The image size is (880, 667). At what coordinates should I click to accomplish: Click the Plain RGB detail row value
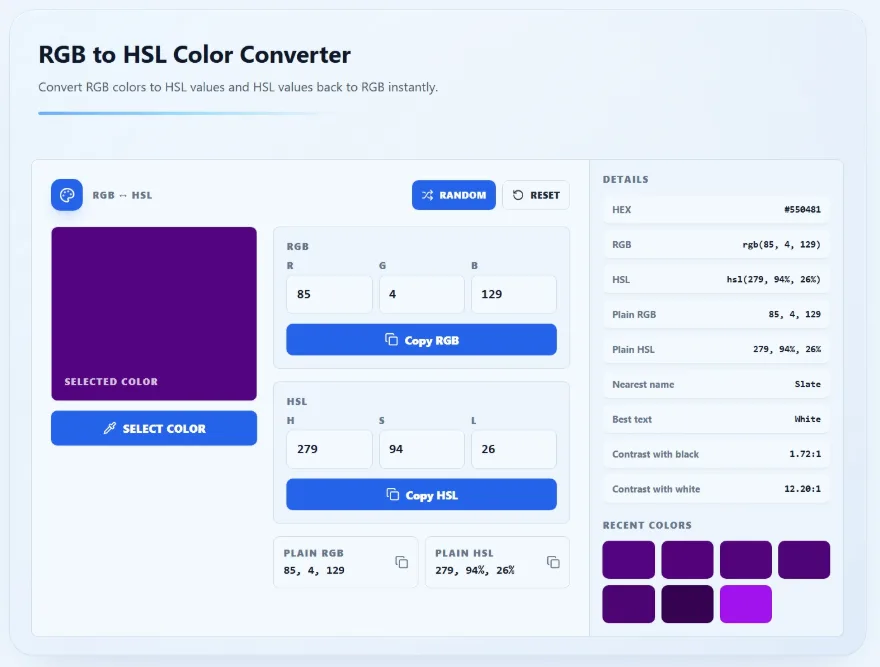pos(795,314)
